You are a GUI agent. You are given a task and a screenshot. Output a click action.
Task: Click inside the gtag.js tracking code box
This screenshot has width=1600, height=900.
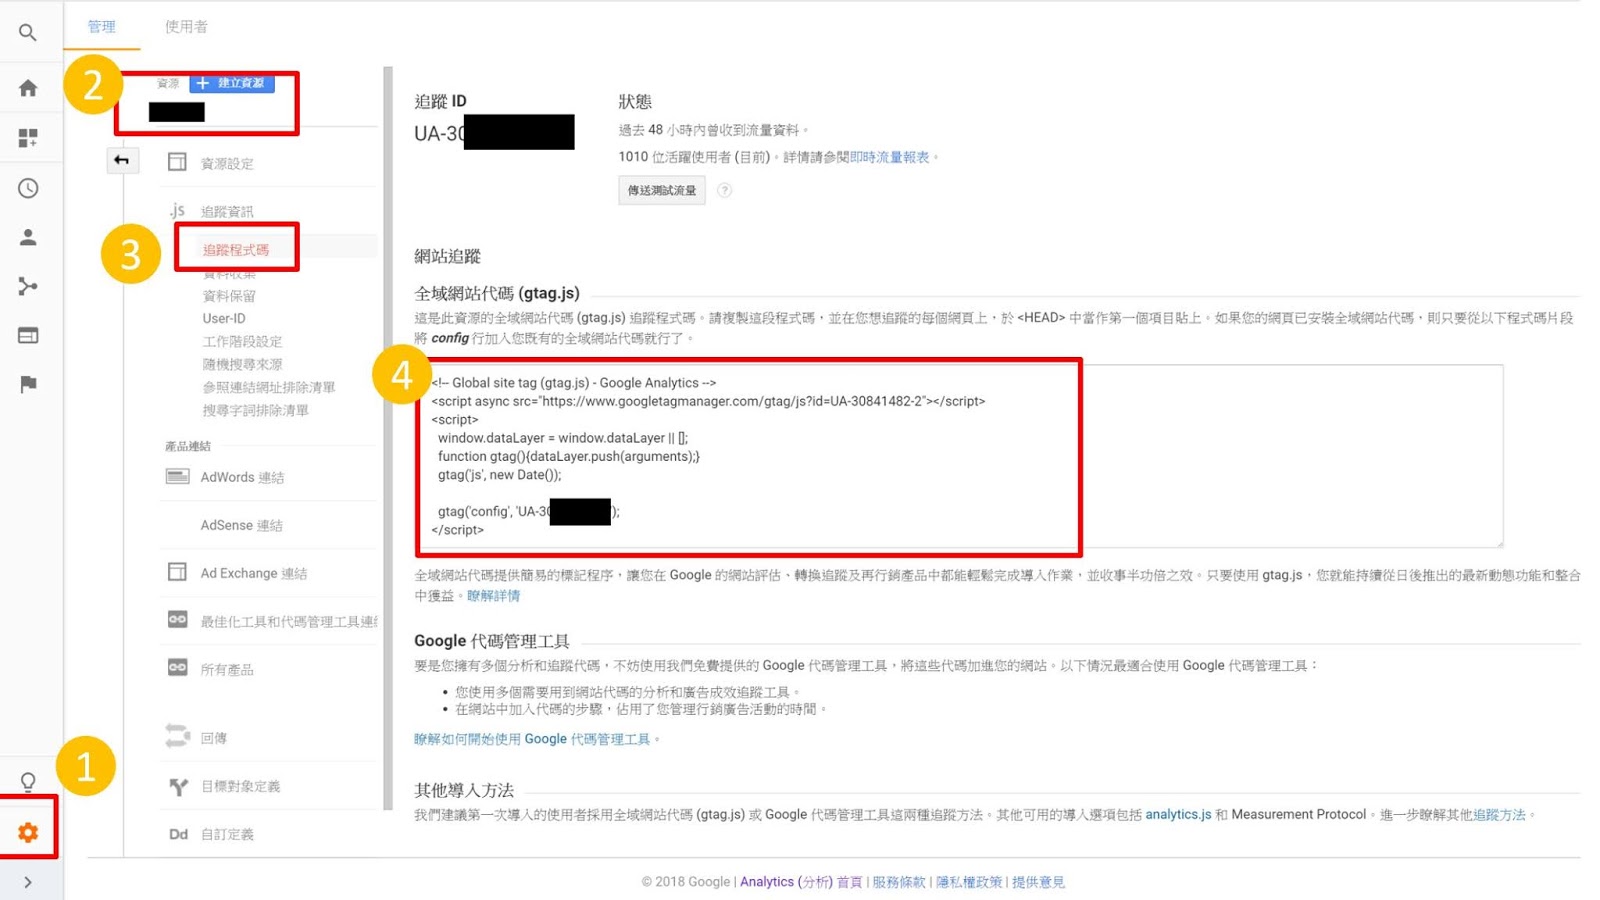click(960, 456)
